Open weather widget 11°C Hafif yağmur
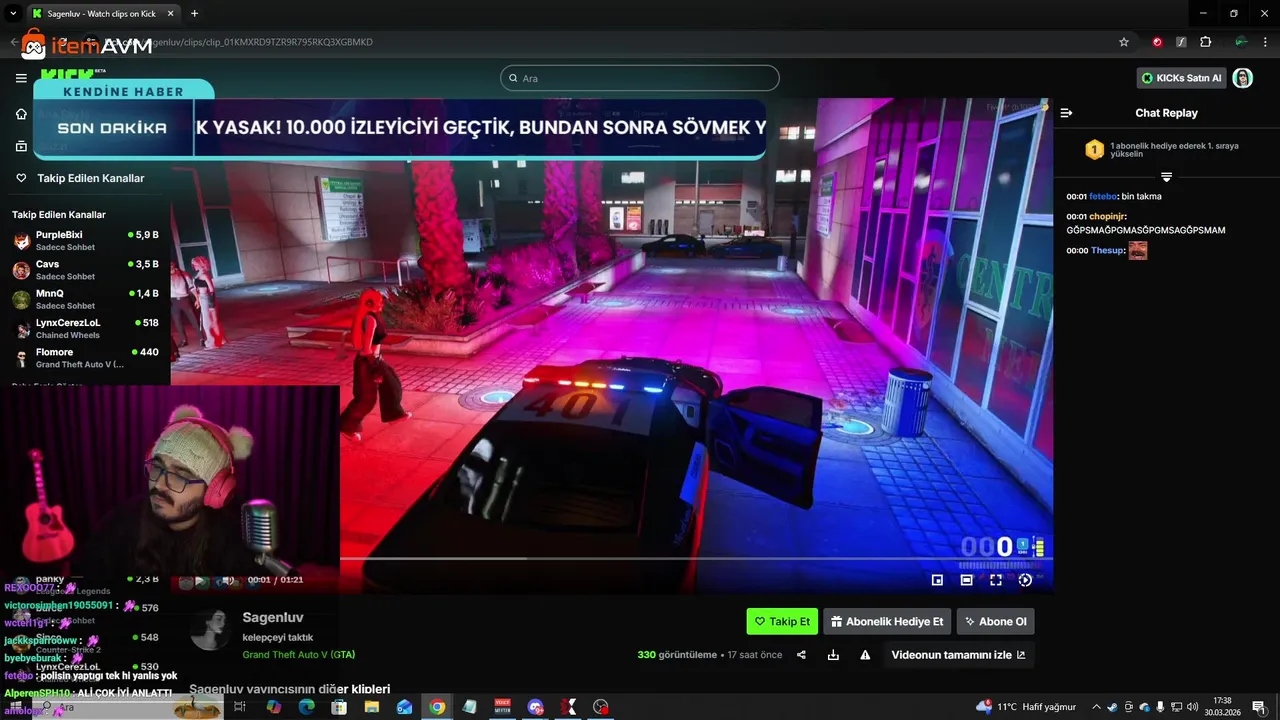The width and height of the screenshot is (1280, 720). [1027, 707]
